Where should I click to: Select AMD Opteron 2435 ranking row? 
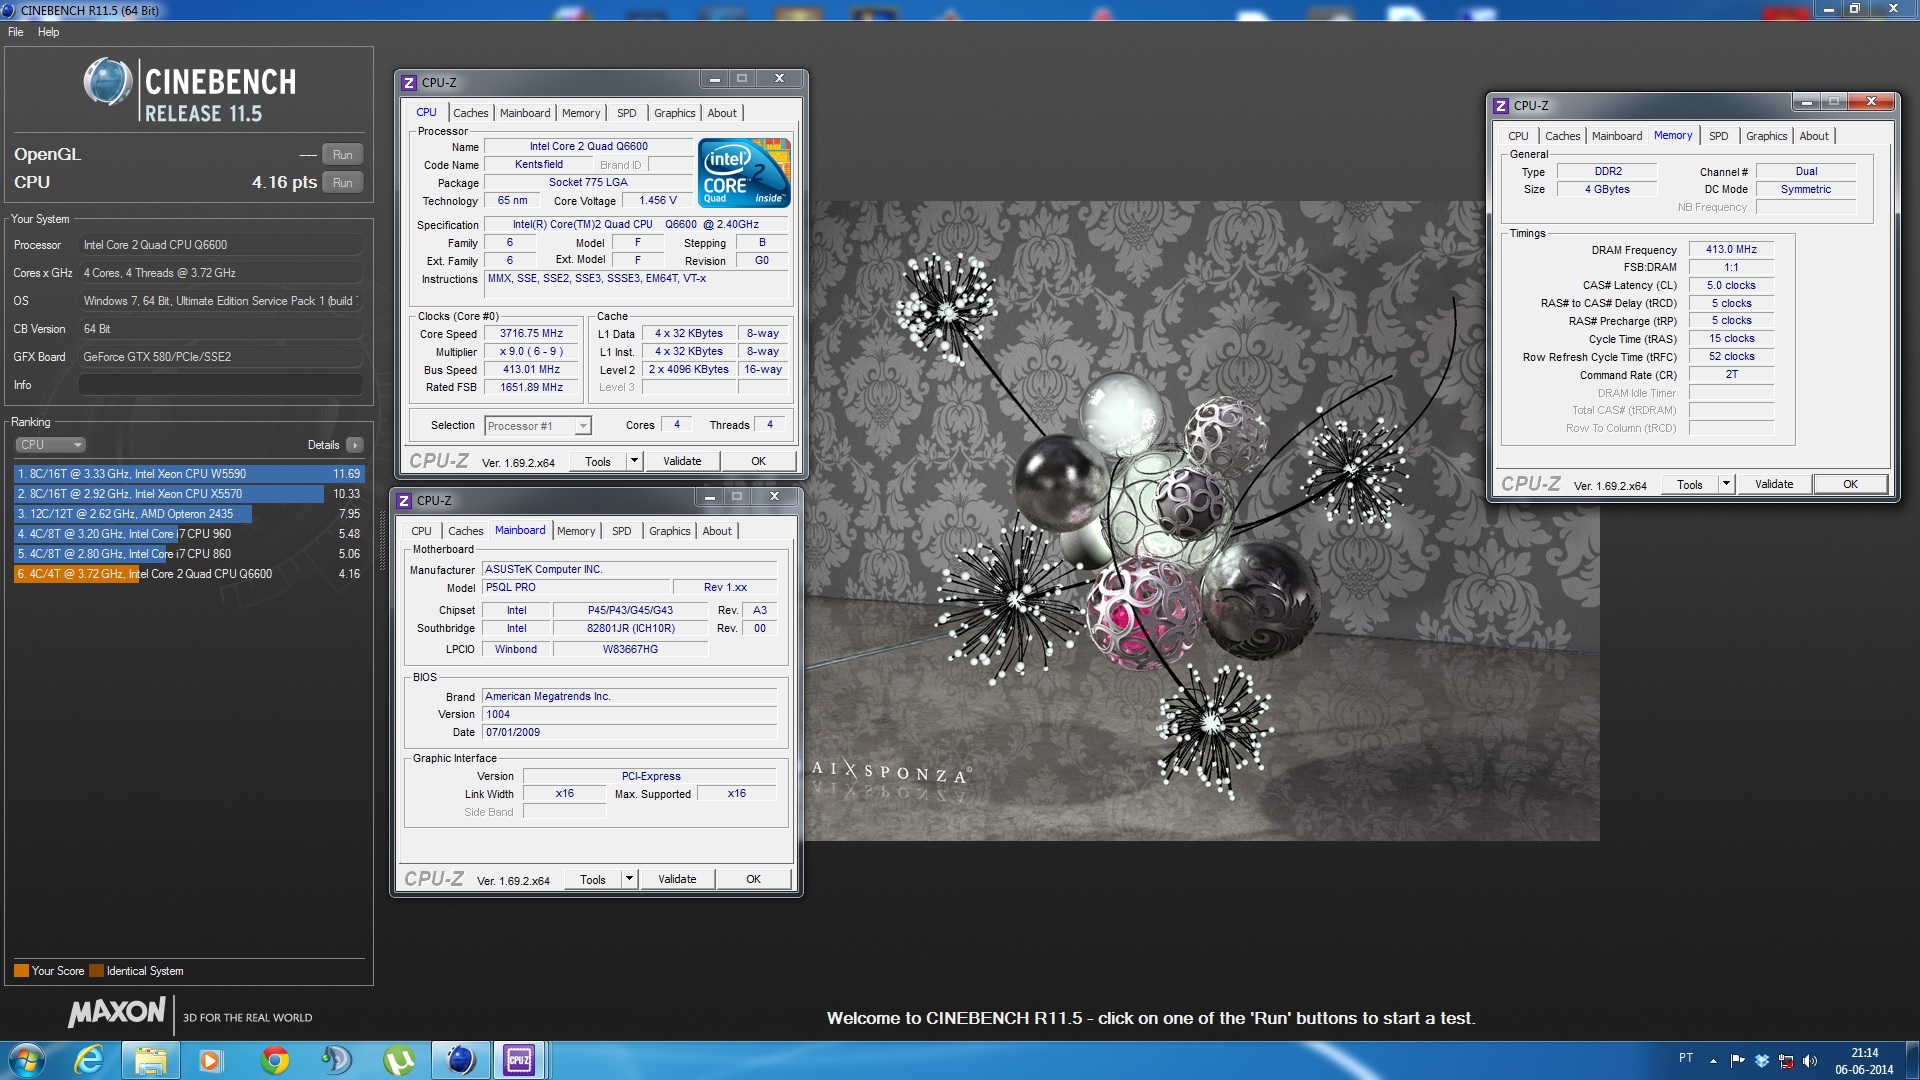click(x=189, y=514)
